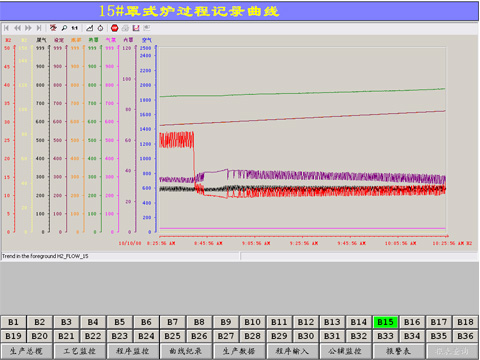This screenshot has width=480, height=360.
Task: Open the time range clock icon
Action: click(x=100, y=28)
